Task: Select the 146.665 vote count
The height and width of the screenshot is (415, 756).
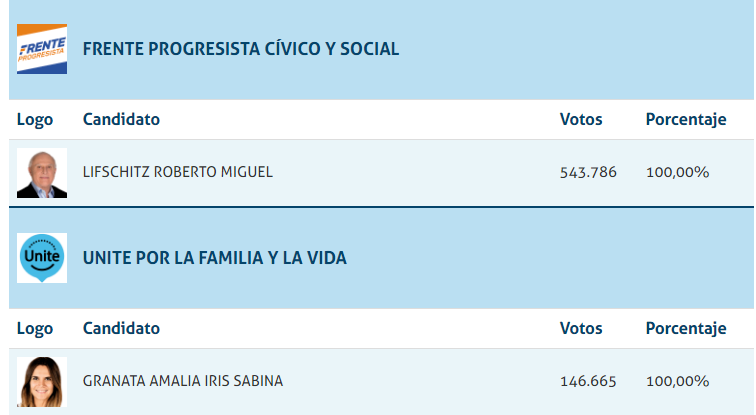Action: coord(588,381)
